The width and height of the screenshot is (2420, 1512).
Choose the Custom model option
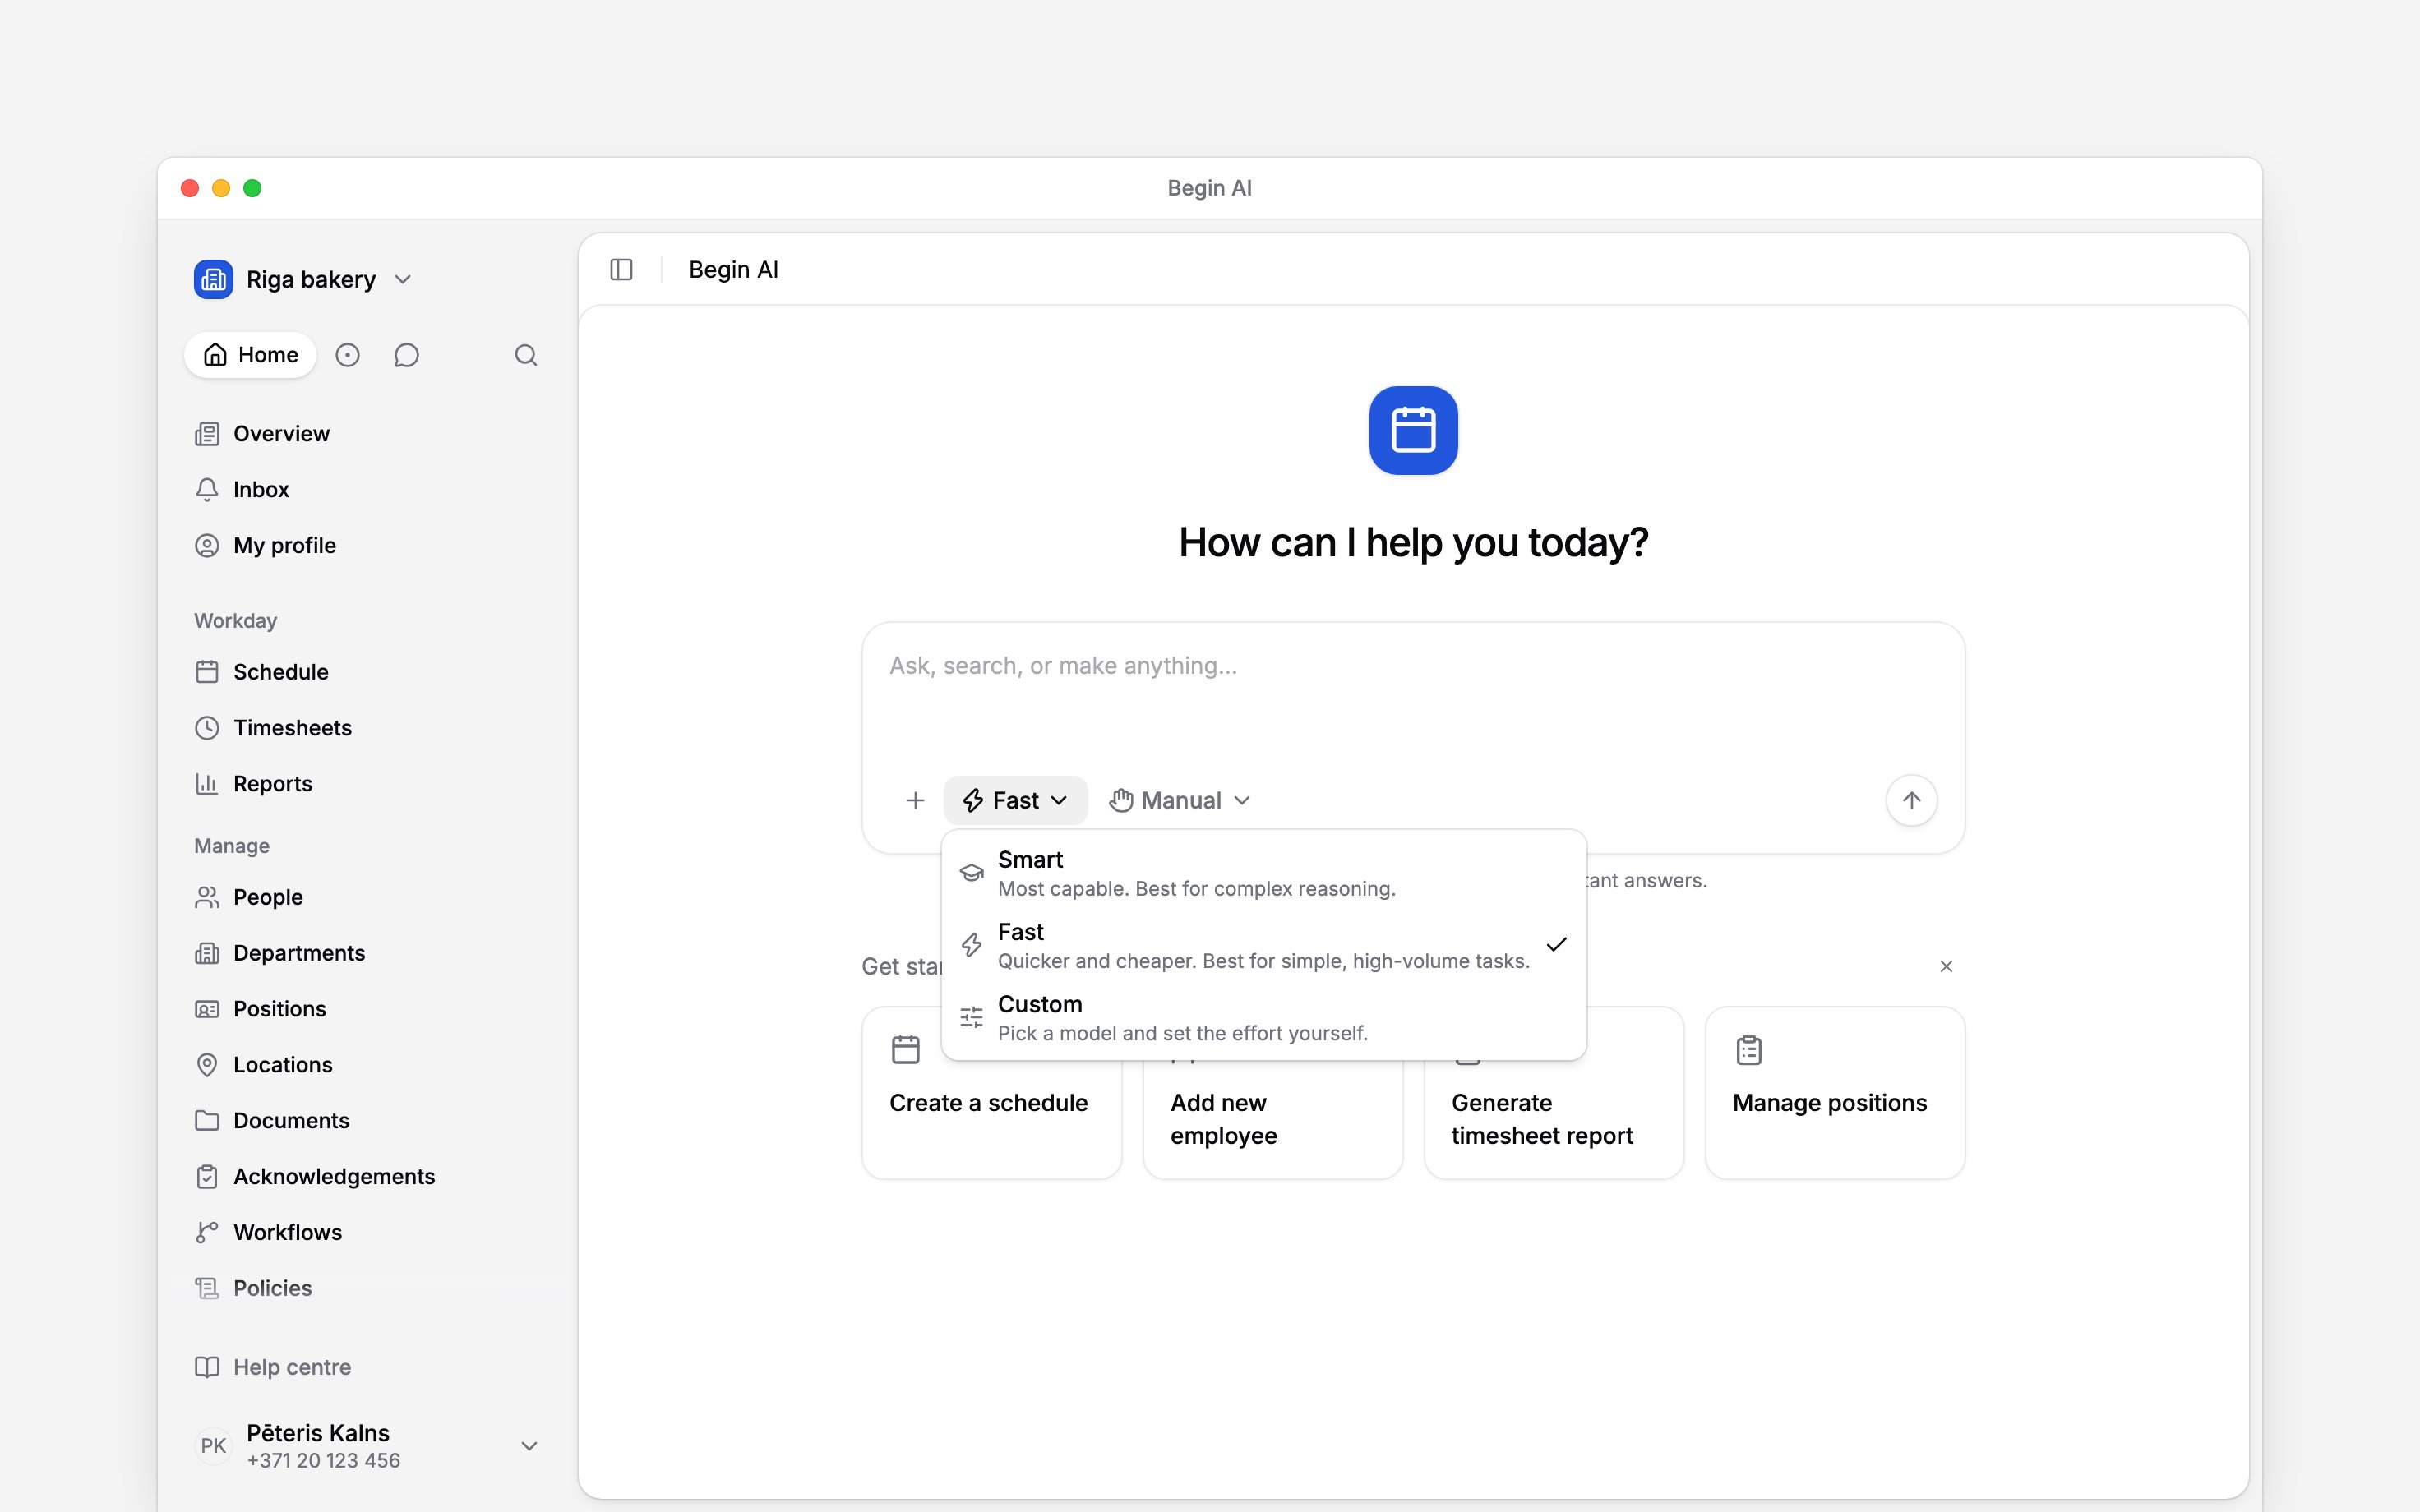pyautogui.click(x=1264, y=1018)
